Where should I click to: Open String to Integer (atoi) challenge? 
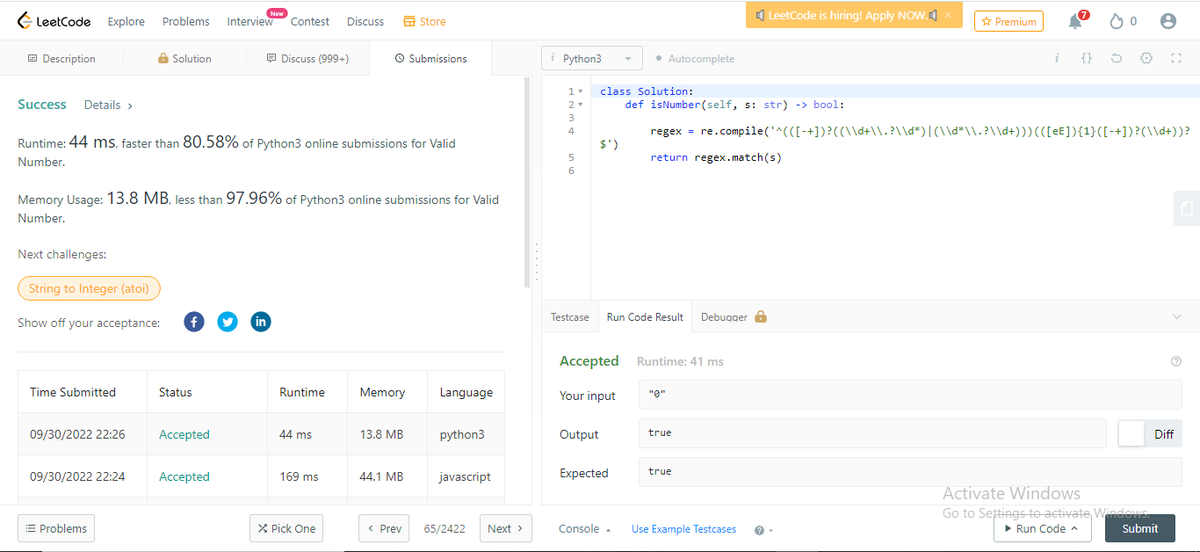[89, 289]
